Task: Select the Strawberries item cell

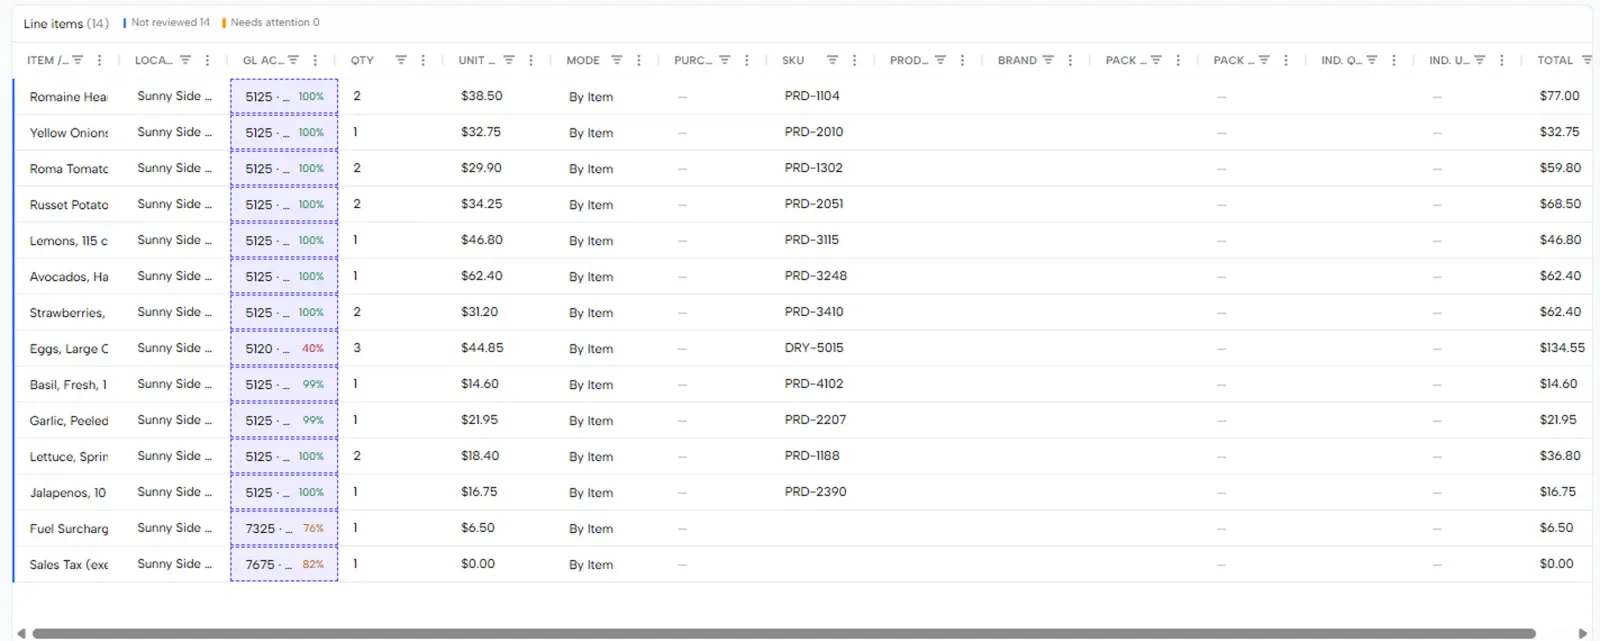Action: pyautogui.click(x=67, y=313)
